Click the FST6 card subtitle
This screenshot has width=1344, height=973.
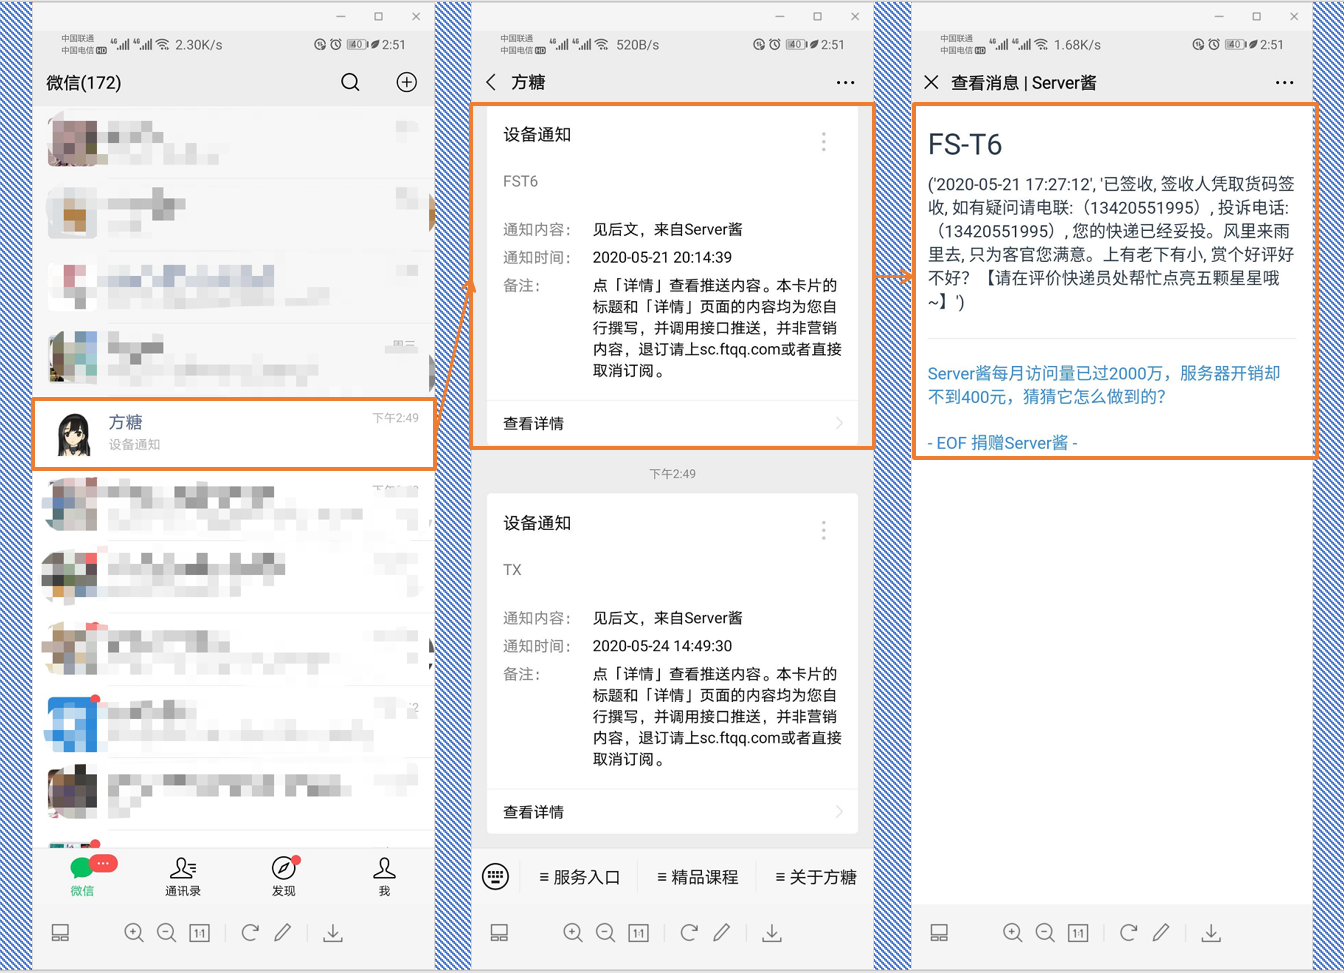pyautogui.click(x=520, y=181)
